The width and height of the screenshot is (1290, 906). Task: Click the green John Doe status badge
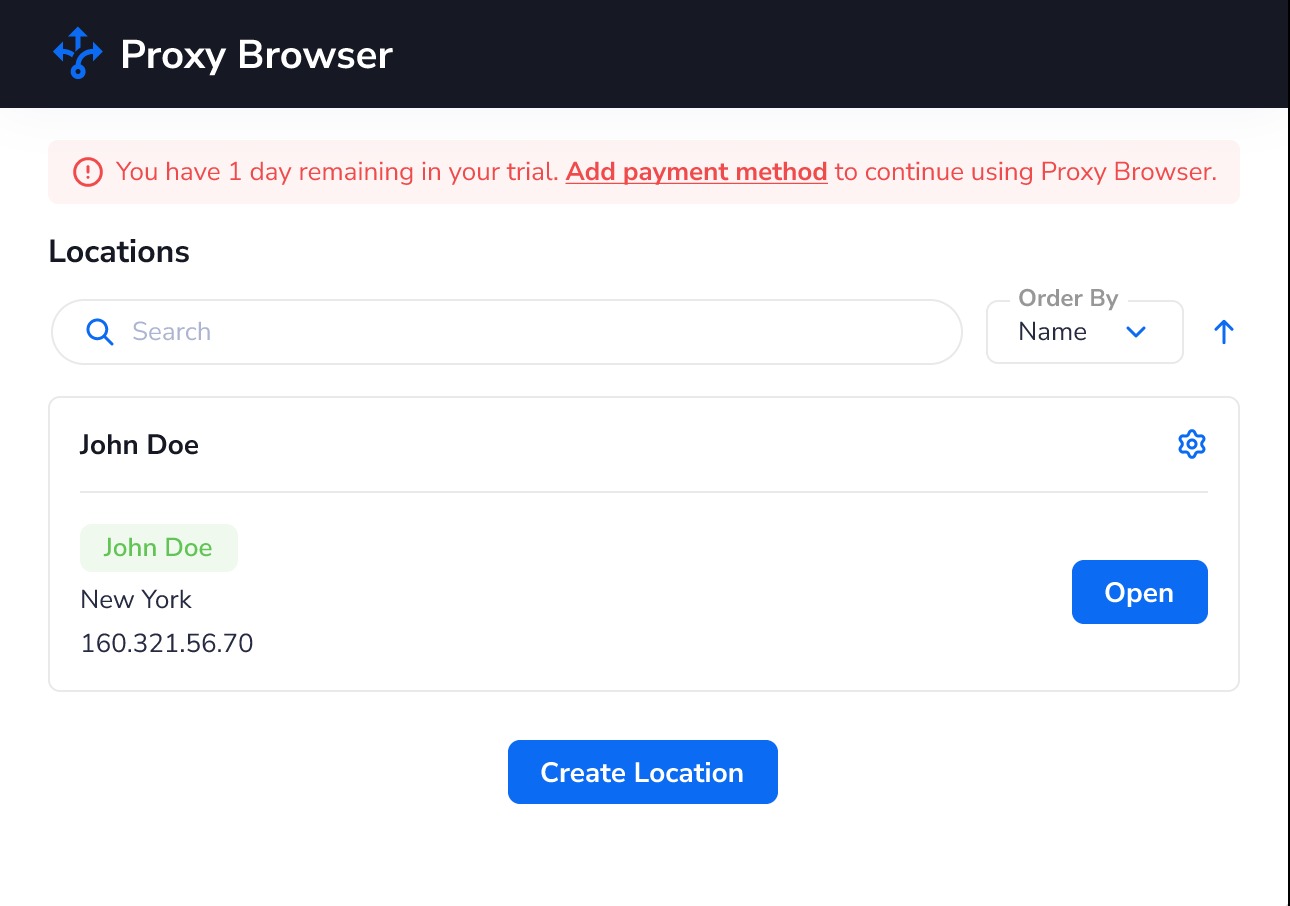coord(158,547)
